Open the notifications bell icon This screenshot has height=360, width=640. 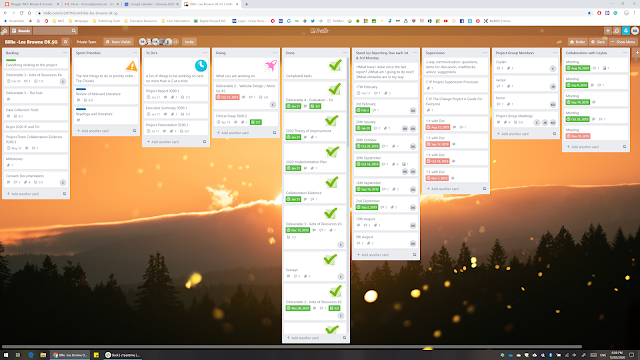tap(626, 31)
